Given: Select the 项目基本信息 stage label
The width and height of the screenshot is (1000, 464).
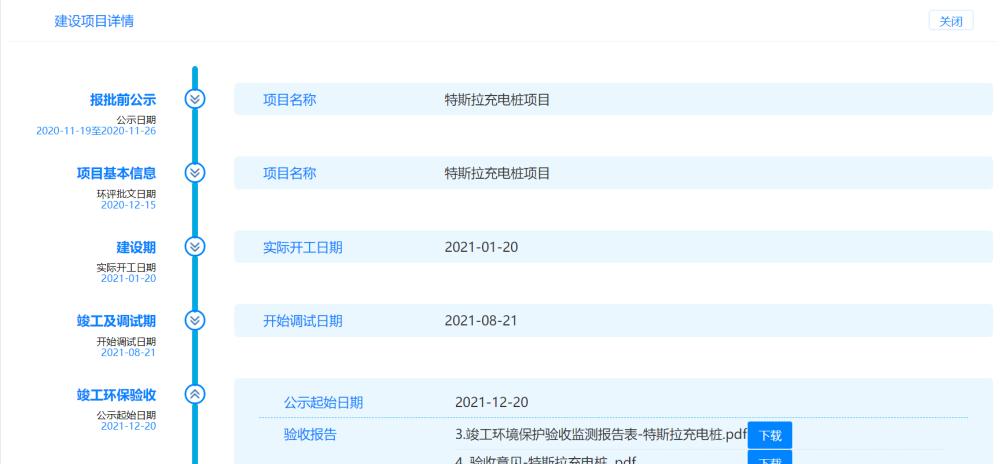Looking at the screenshot, I should [116, 173].
